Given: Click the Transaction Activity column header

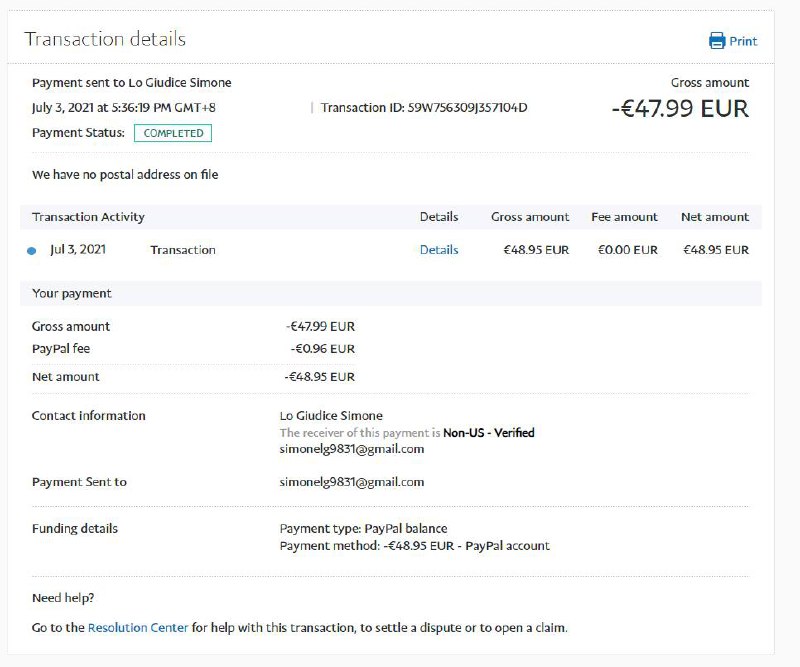Looking at the screenshot, I should click(88, 217).
